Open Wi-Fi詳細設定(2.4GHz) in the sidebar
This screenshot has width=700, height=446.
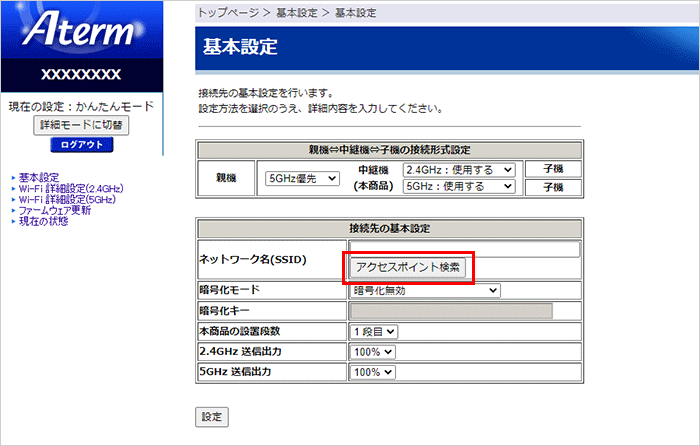click(x=70, y=188)
